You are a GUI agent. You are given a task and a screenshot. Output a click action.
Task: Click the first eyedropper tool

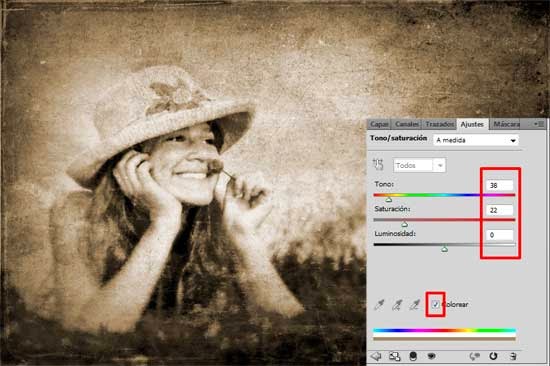pos(379,305)
